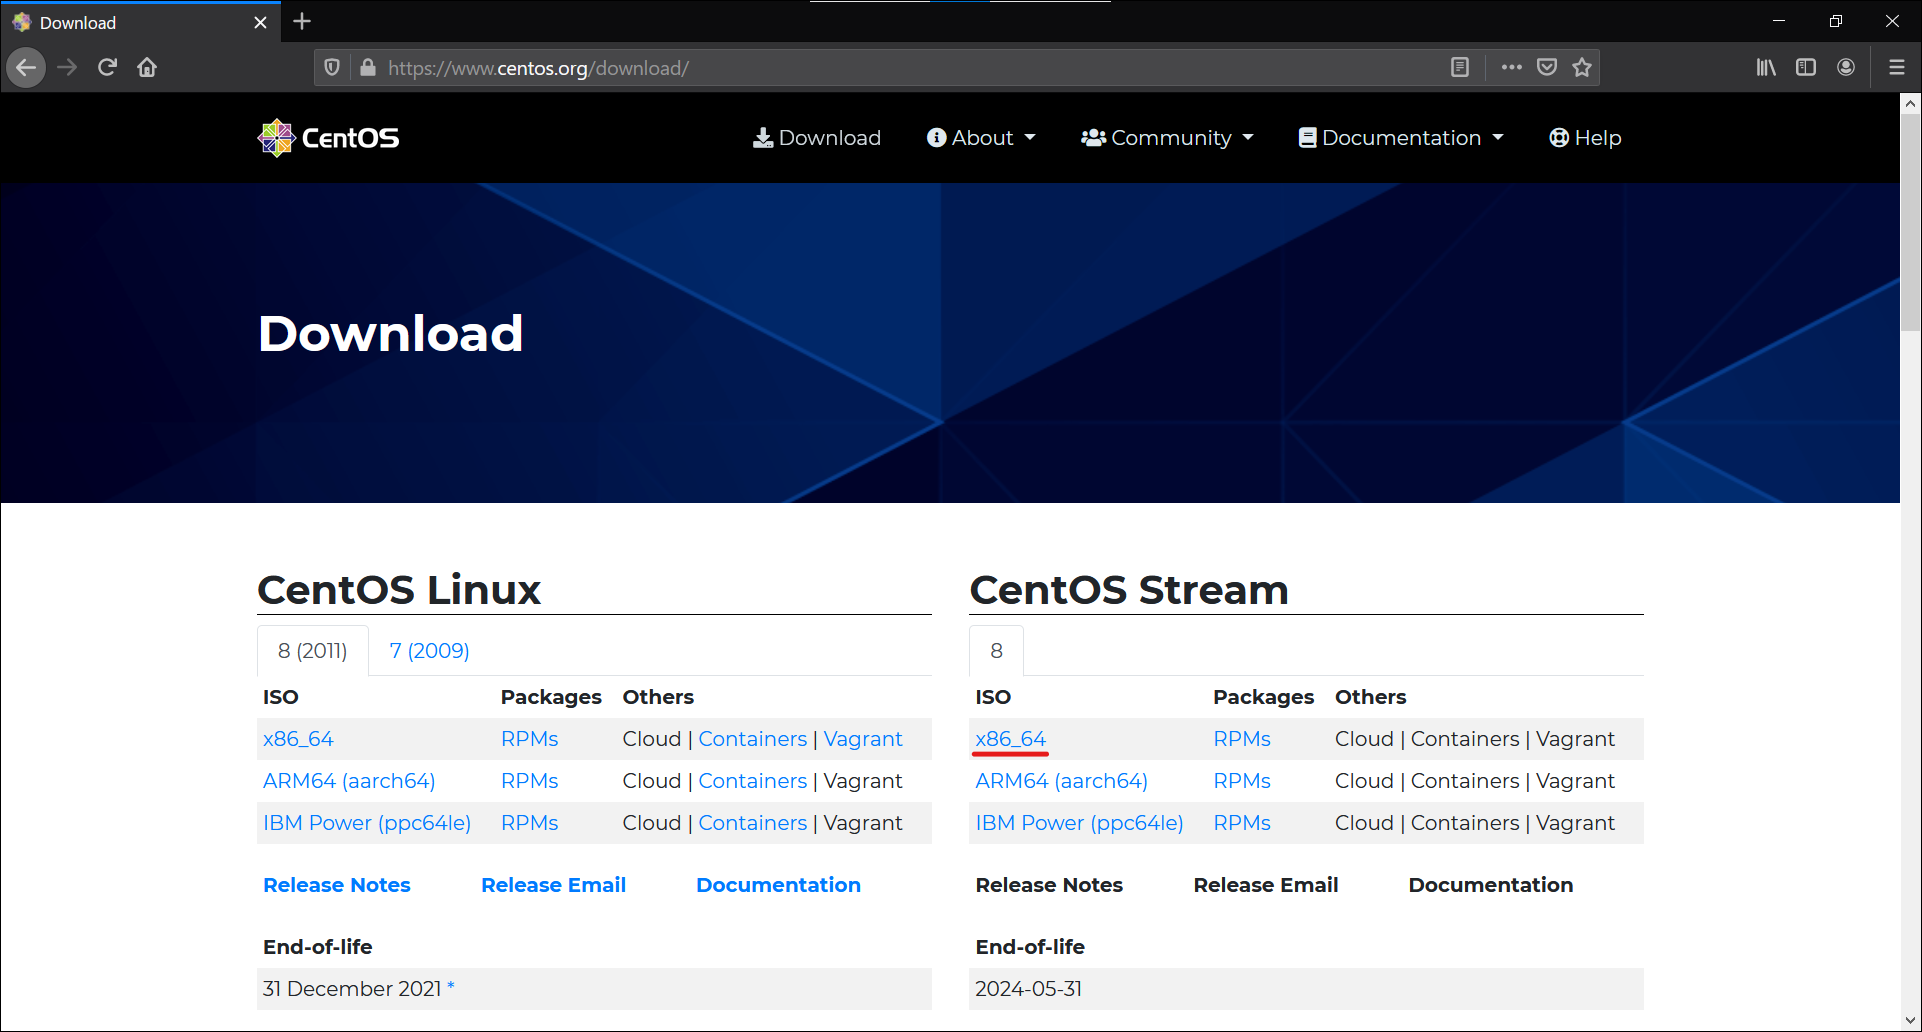Screen dimensions: 1922x1032
Task: Open RPMs link in CentOS Stream x86_64 row
Action: (x=1242, y=739)
